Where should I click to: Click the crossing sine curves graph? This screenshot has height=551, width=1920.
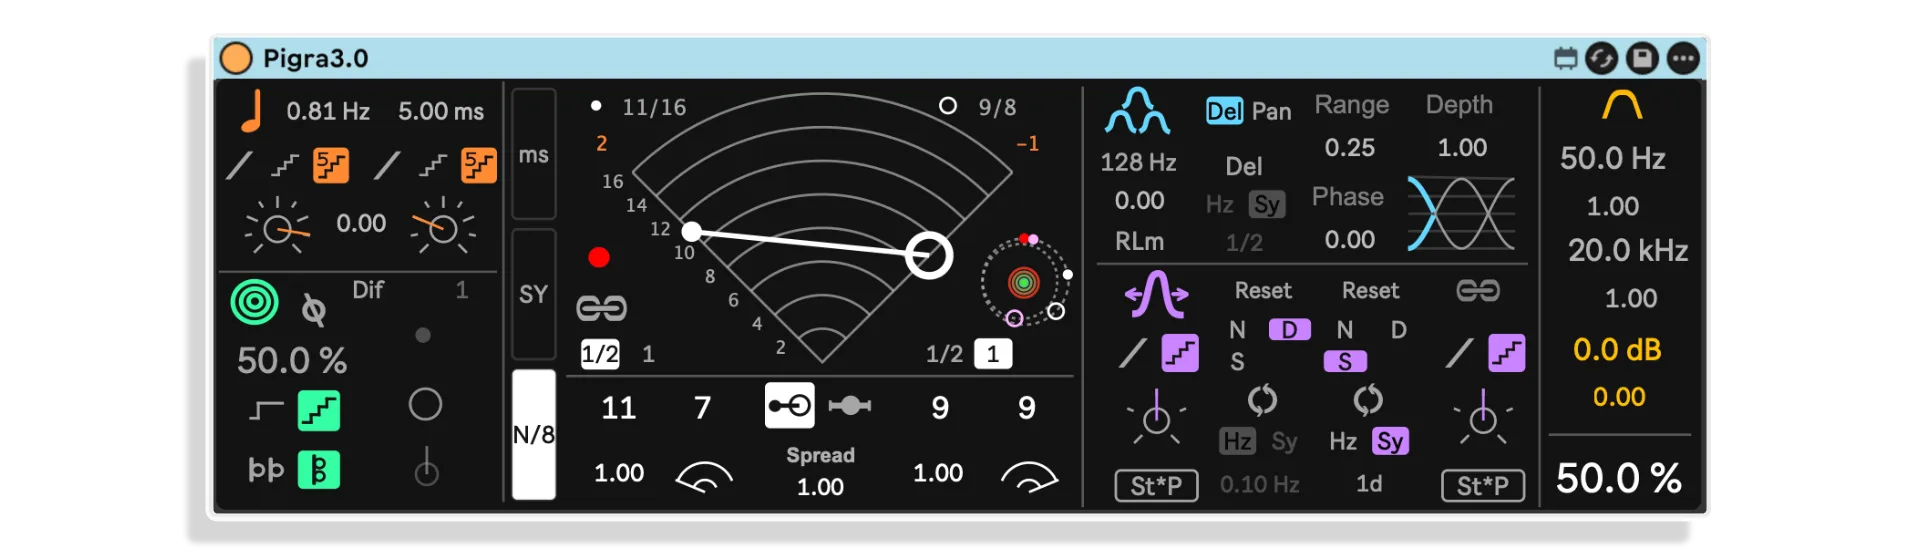tap(1461, 213)
